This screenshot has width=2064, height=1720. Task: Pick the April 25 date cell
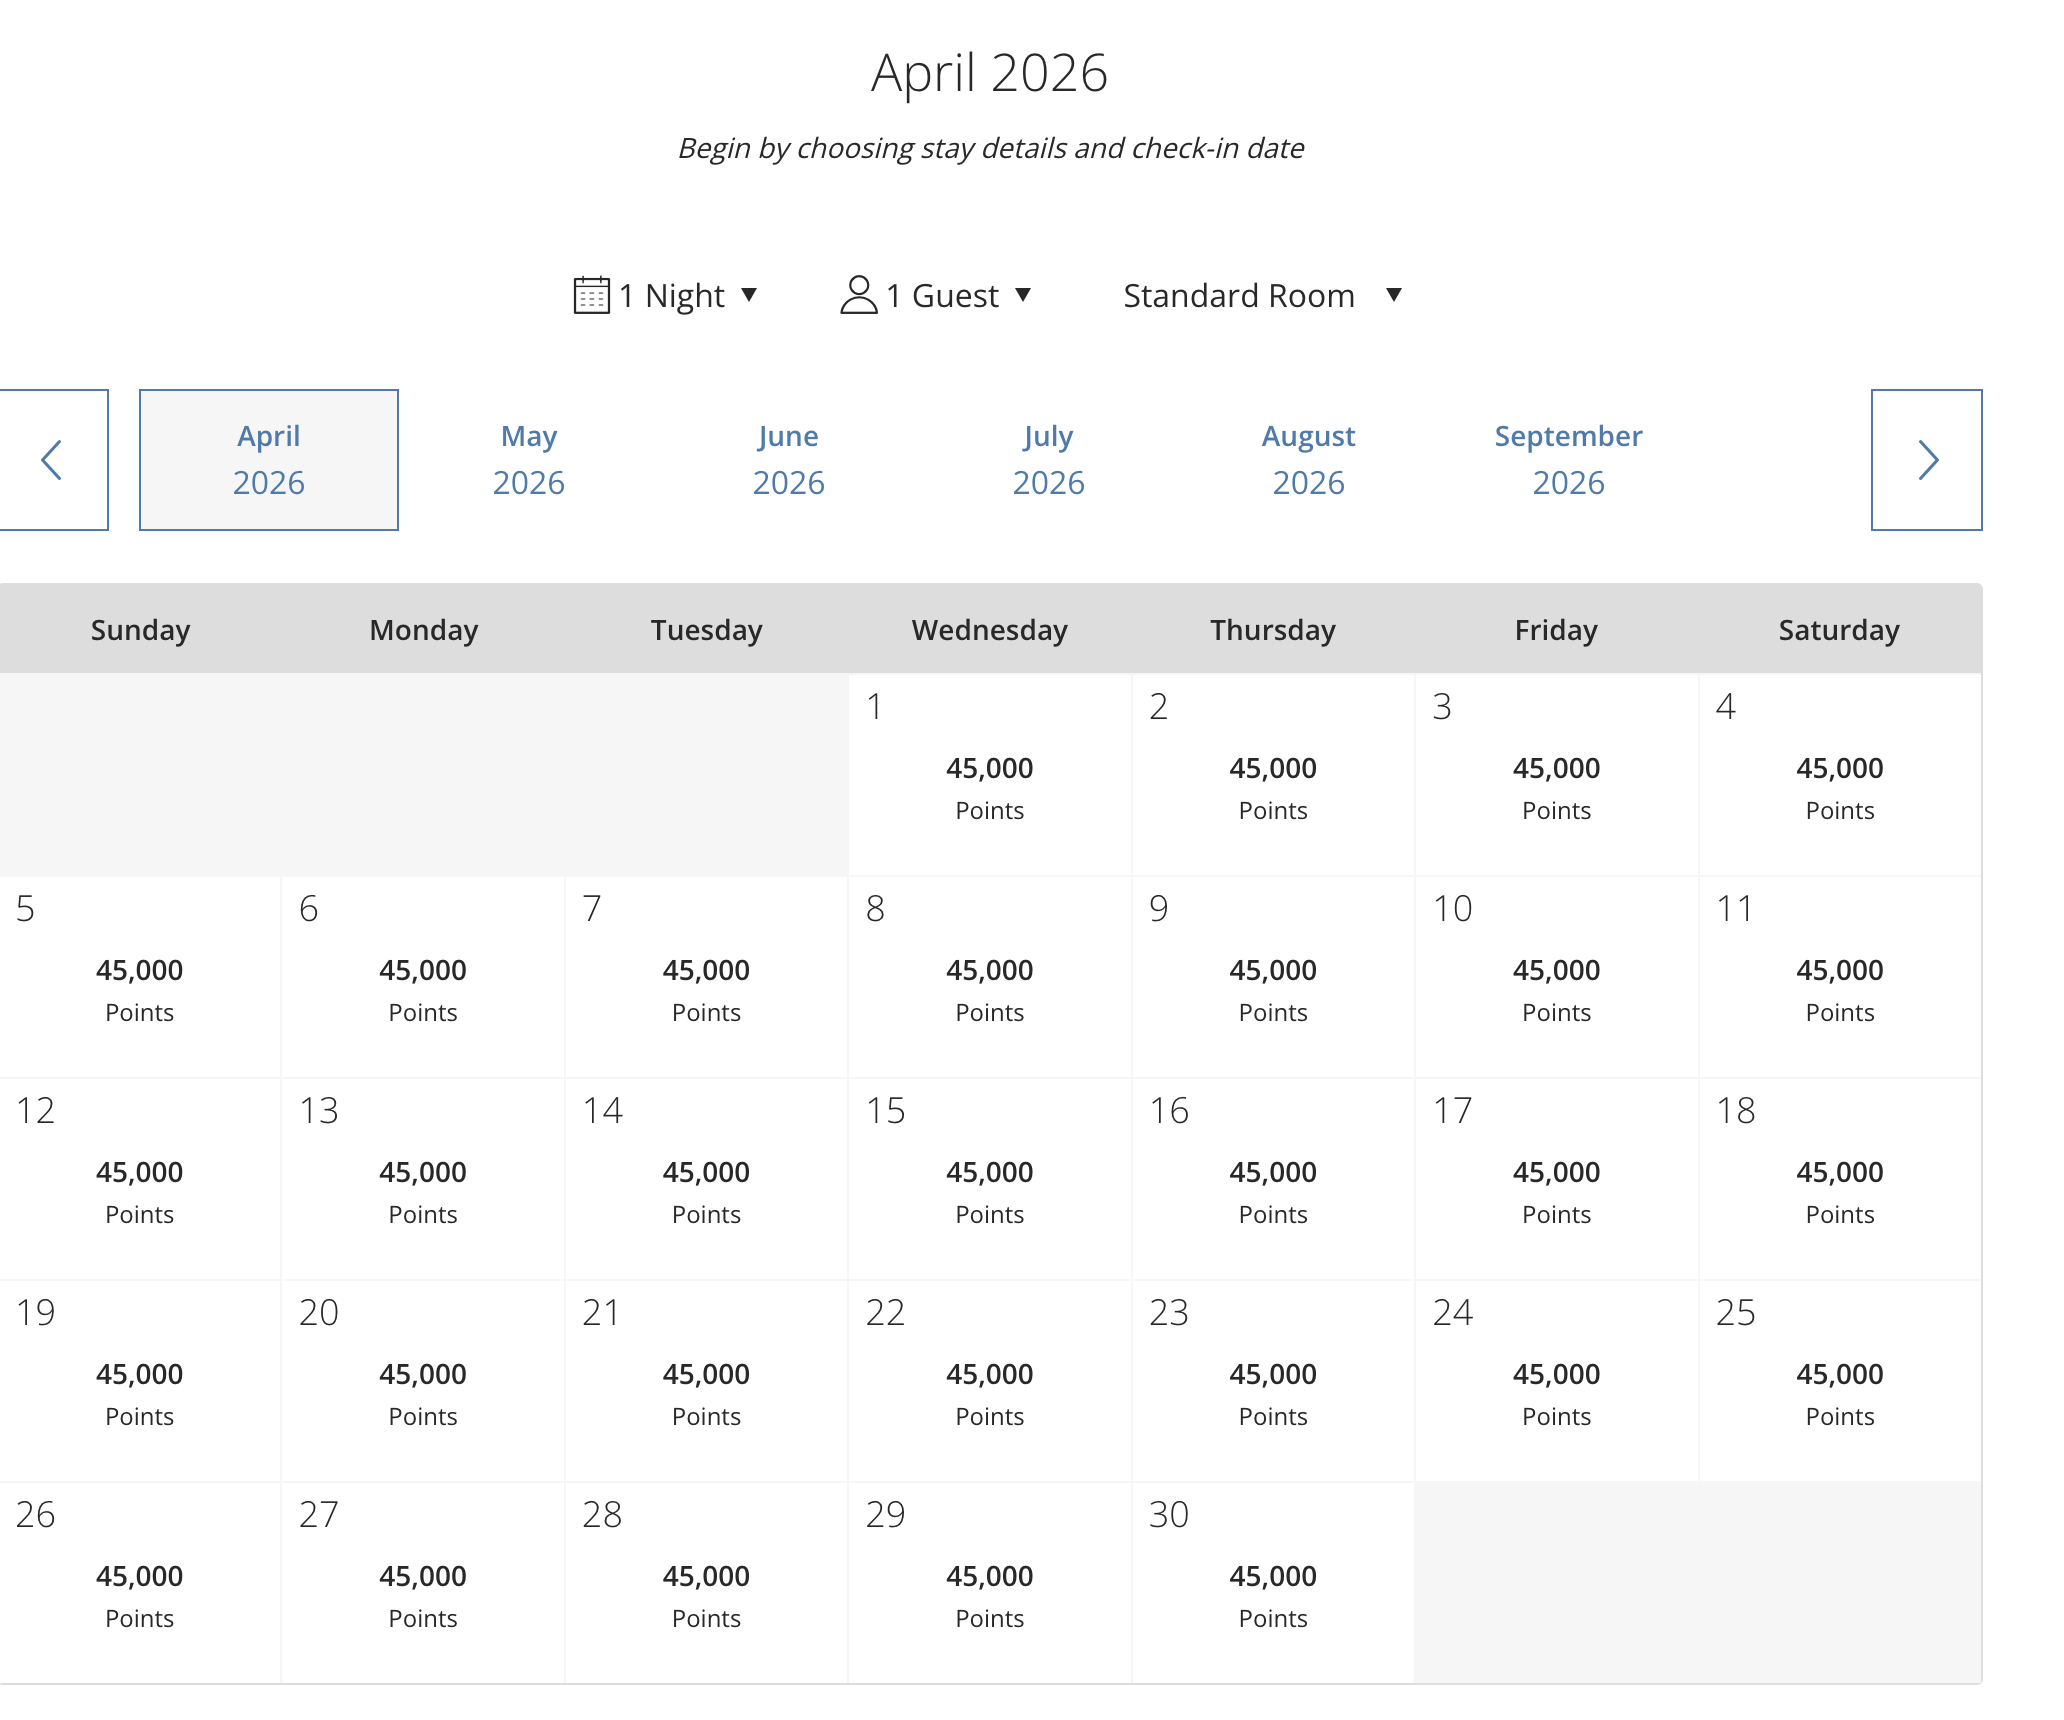pos(1840,1381)
